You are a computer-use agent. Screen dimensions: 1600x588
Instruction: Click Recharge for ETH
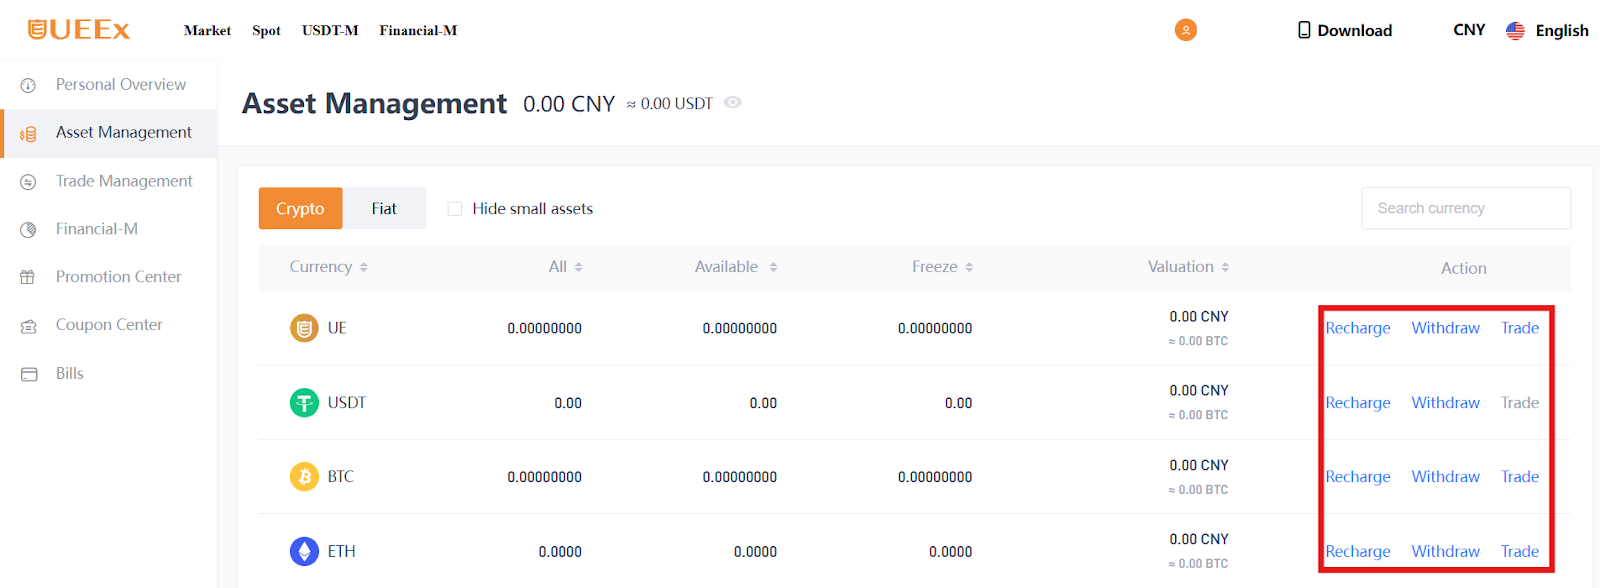1358,552
